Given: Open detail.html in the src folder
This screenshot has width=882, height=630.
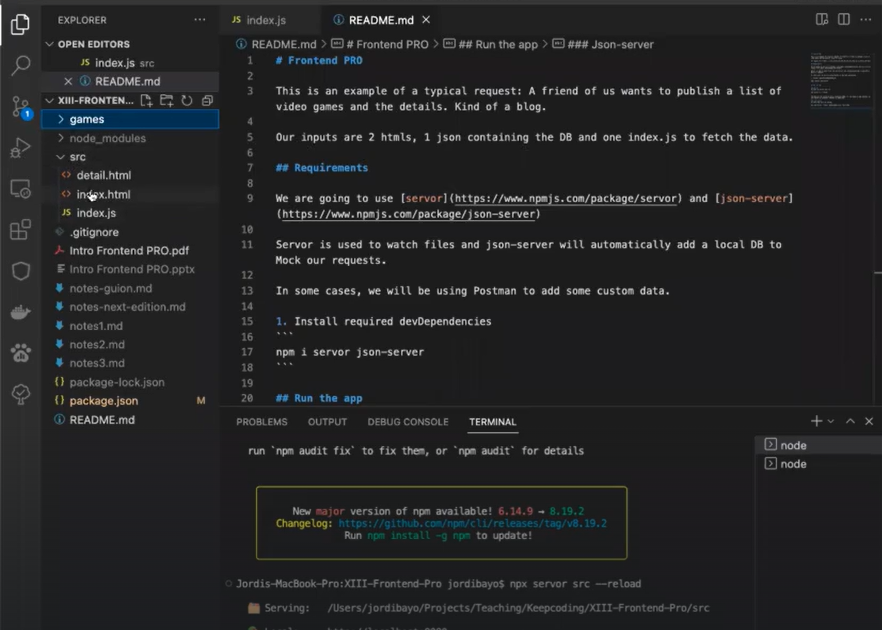Looking at the screenshot, I should coord(130,176).
